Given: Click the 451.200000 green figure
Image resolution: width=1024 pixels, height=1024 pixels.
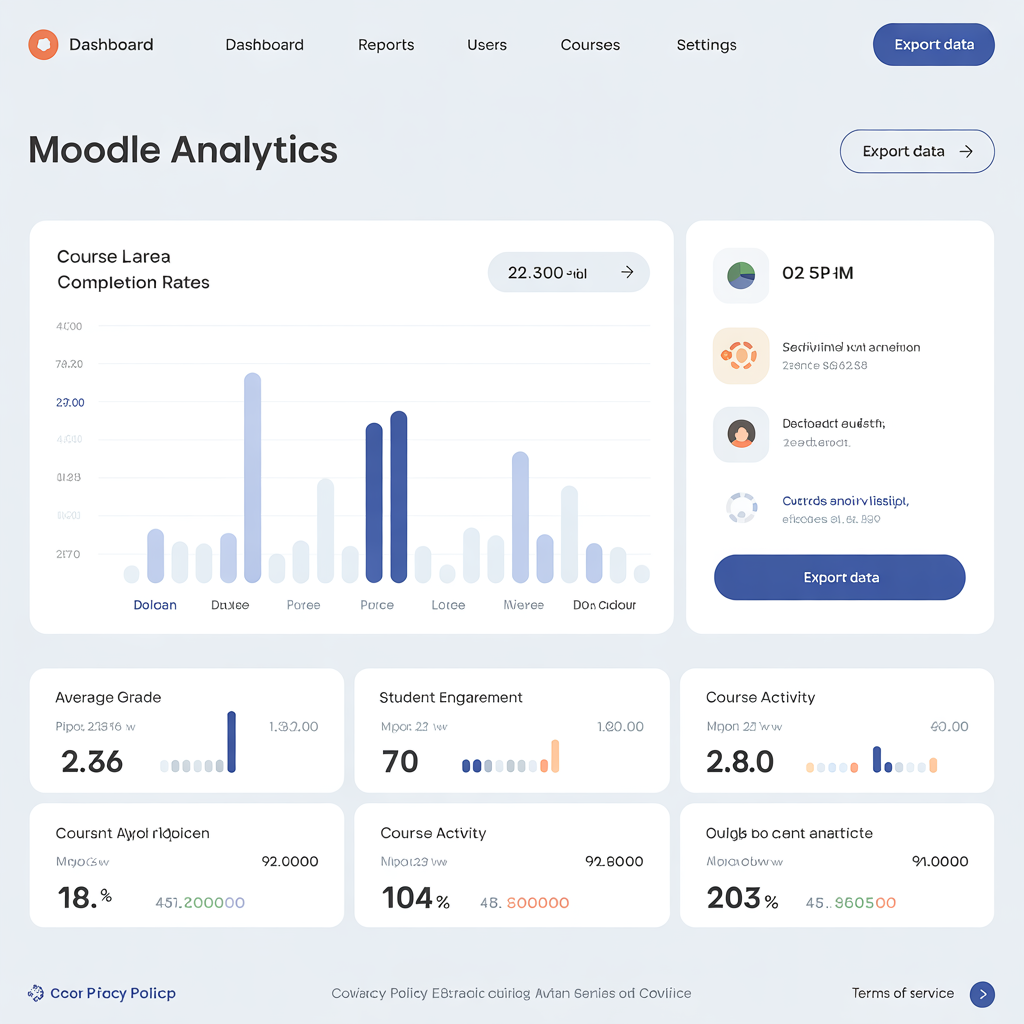Looking at the screenshot, I should coord(200,903).
